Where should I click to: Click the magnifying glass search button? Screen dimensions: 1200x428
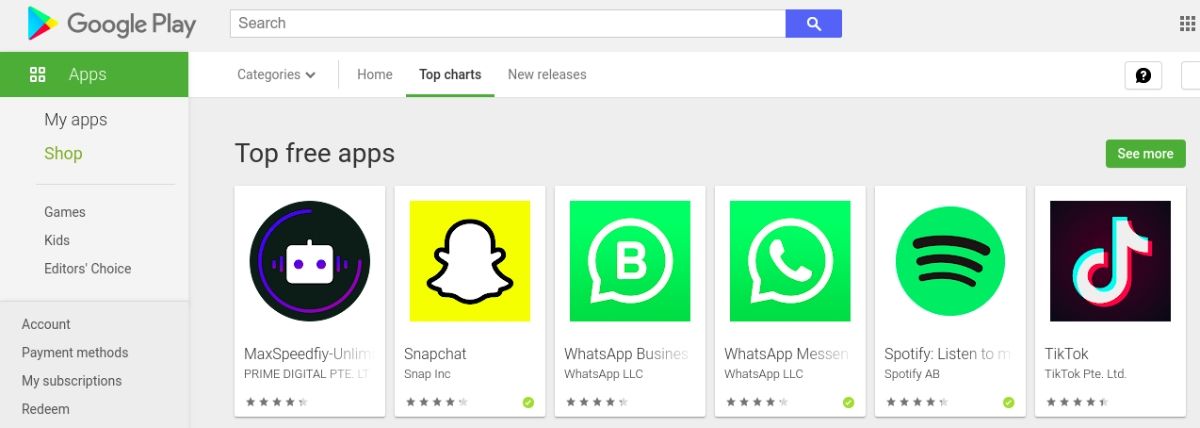pyautogui.click(x=813, y=24)
